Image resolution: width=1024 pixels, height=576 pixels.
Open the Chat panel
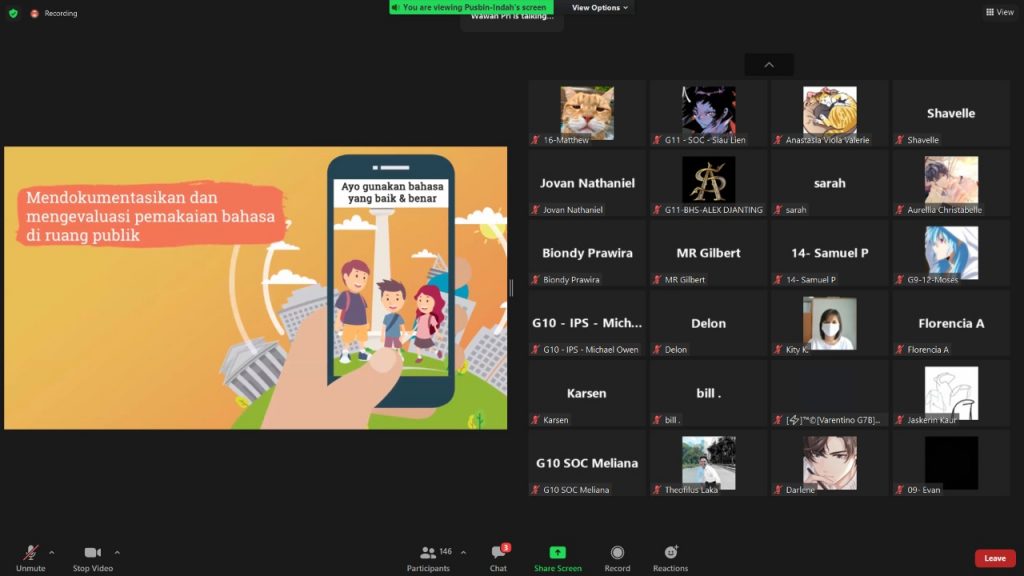click(498, 553)
